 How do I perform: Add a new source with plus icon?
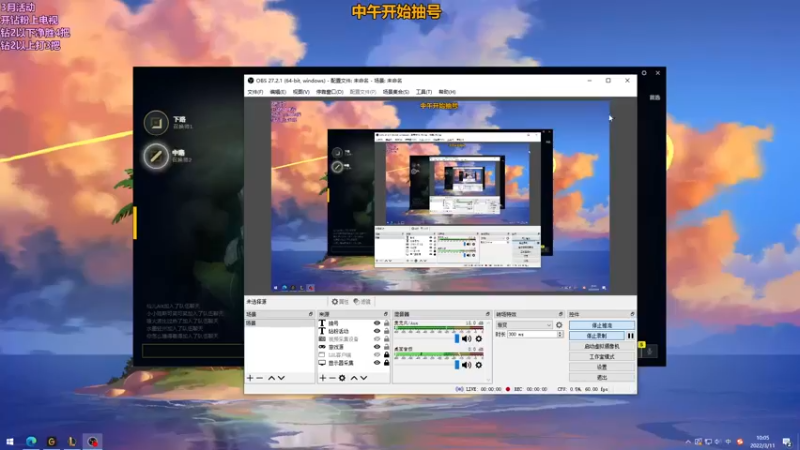click(x=322, y=378)
